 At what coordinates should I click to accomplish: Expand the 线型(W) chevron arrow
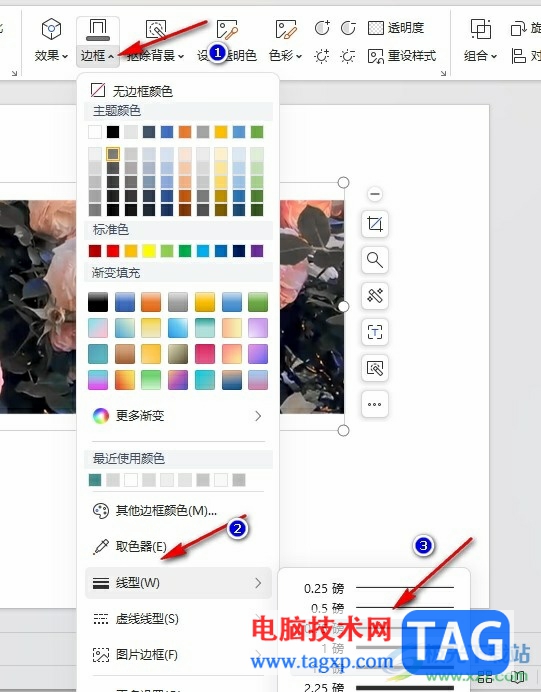coord(258,583)
